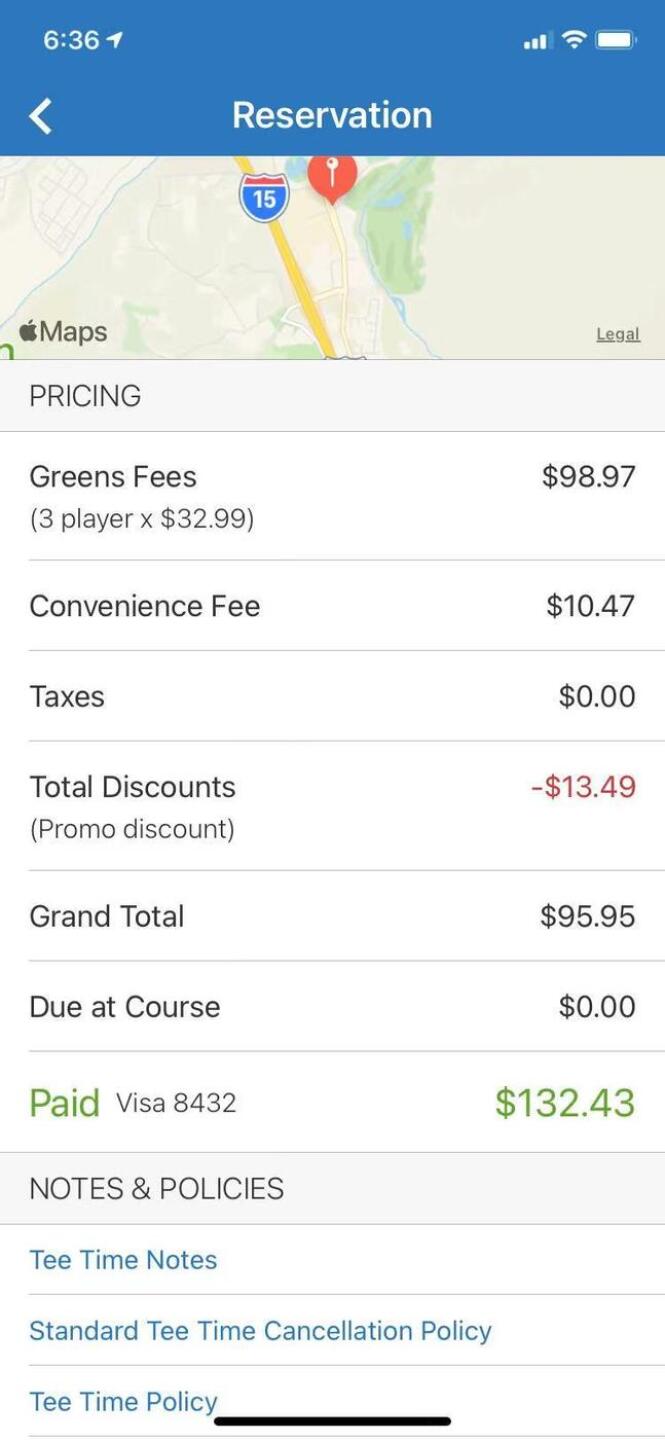Tap the Greens Fees row
Screen dimensions: 665x1440
point(332,495)
